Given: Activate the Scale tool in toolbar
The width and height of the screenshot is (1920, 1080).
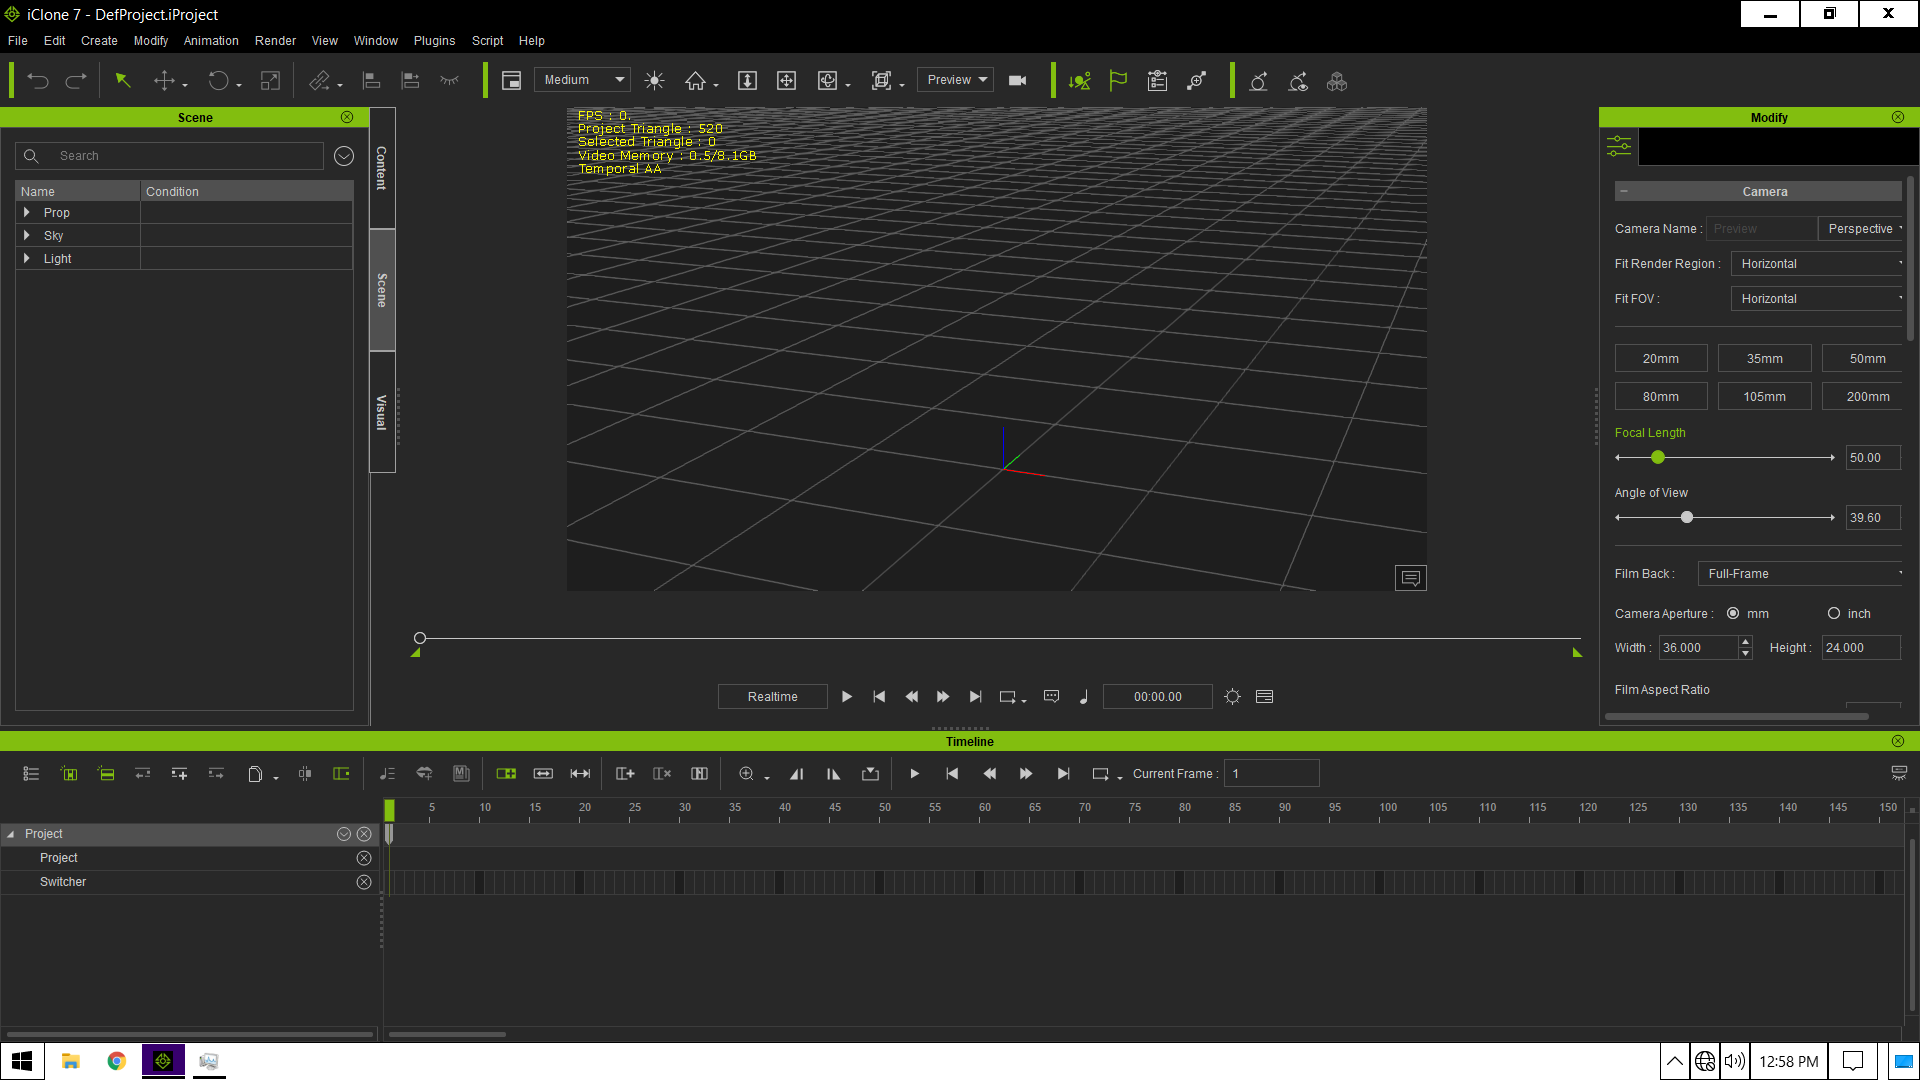Looking at the screenshot, I should 270,81.
